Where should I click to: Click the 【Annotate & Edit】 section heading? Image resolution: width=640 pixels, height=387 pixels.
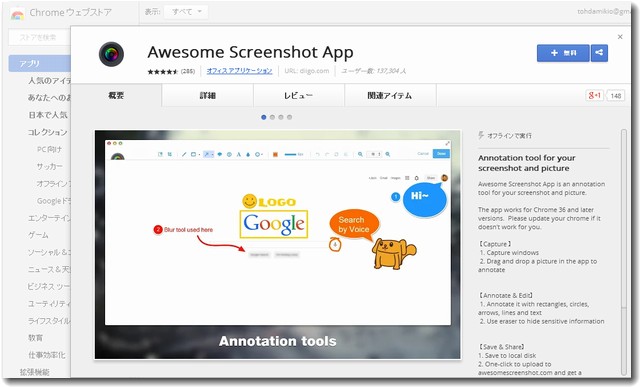pos(506,295)
